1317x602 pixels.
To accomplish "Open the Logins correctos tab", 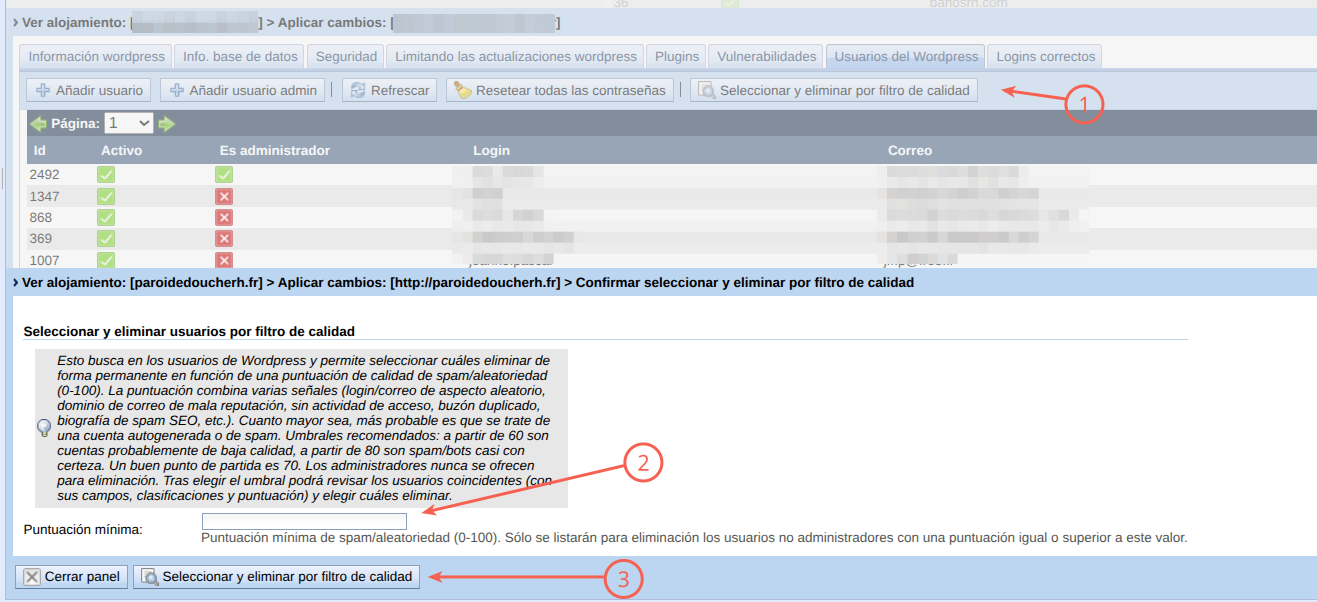I will [x=1046, y=56].
